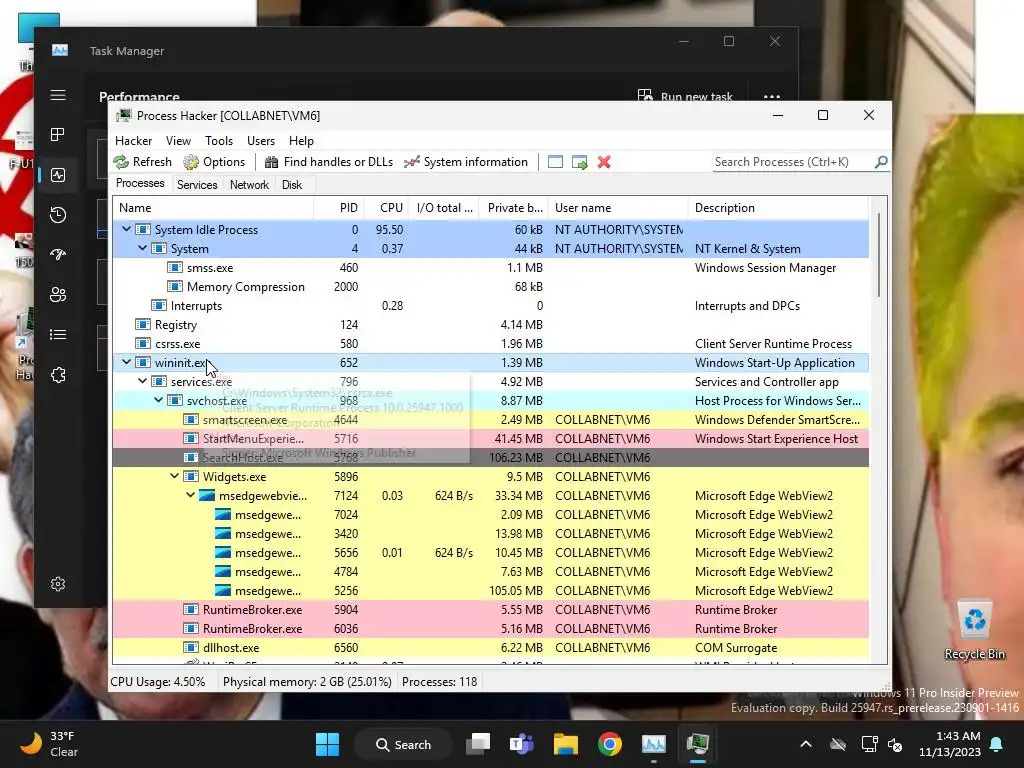
Task: Click the red X terminate icon
Action: [604, 162]
